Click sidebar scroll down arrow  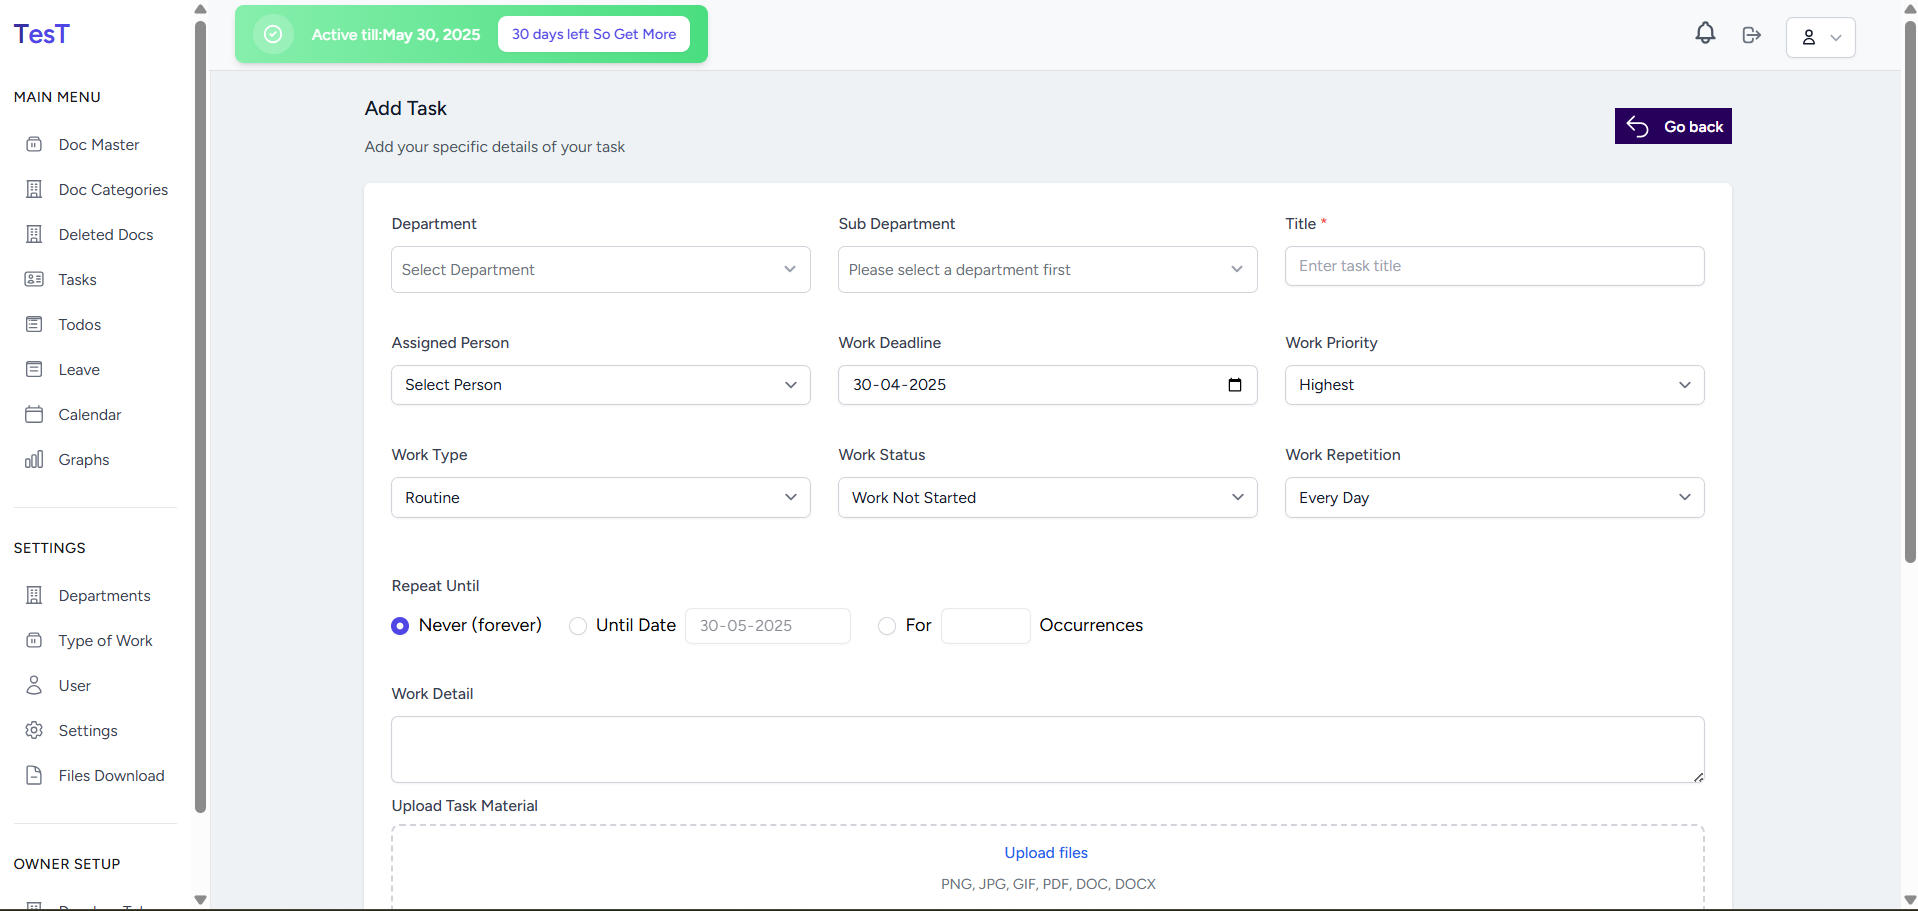(200, 900)
